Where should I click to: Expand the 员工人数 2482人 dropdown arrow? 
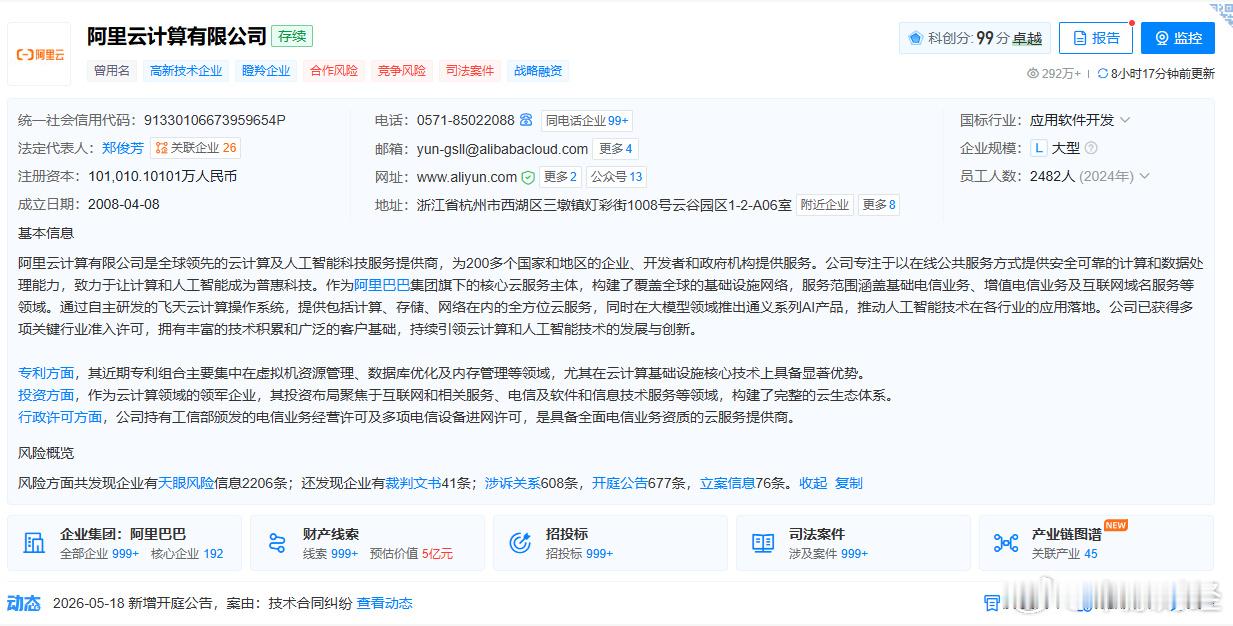tap(1145, 176)
